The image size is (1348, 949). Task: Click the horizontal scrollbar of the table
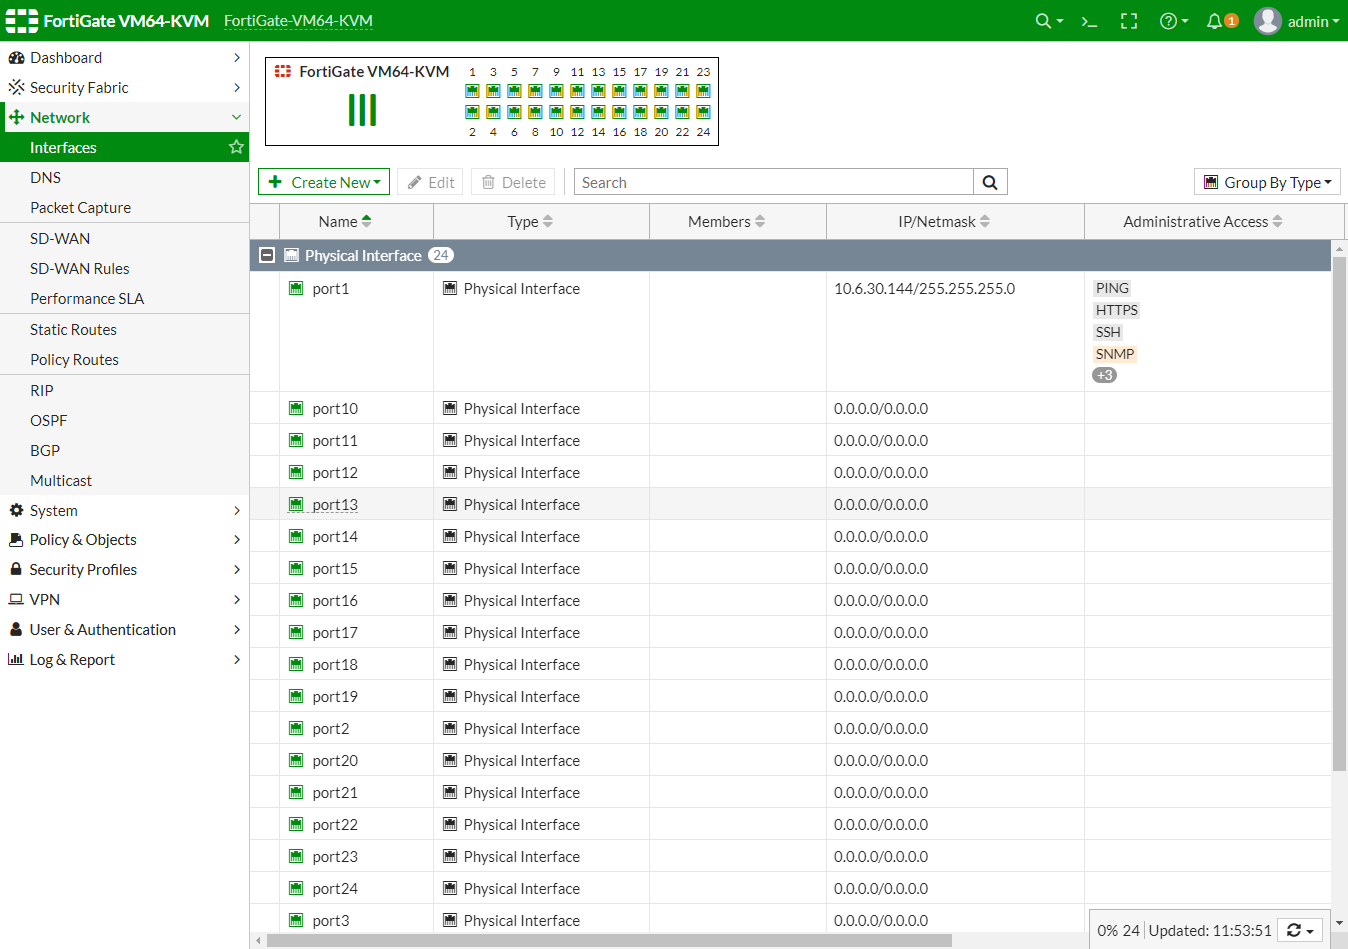tap(609, 941)
